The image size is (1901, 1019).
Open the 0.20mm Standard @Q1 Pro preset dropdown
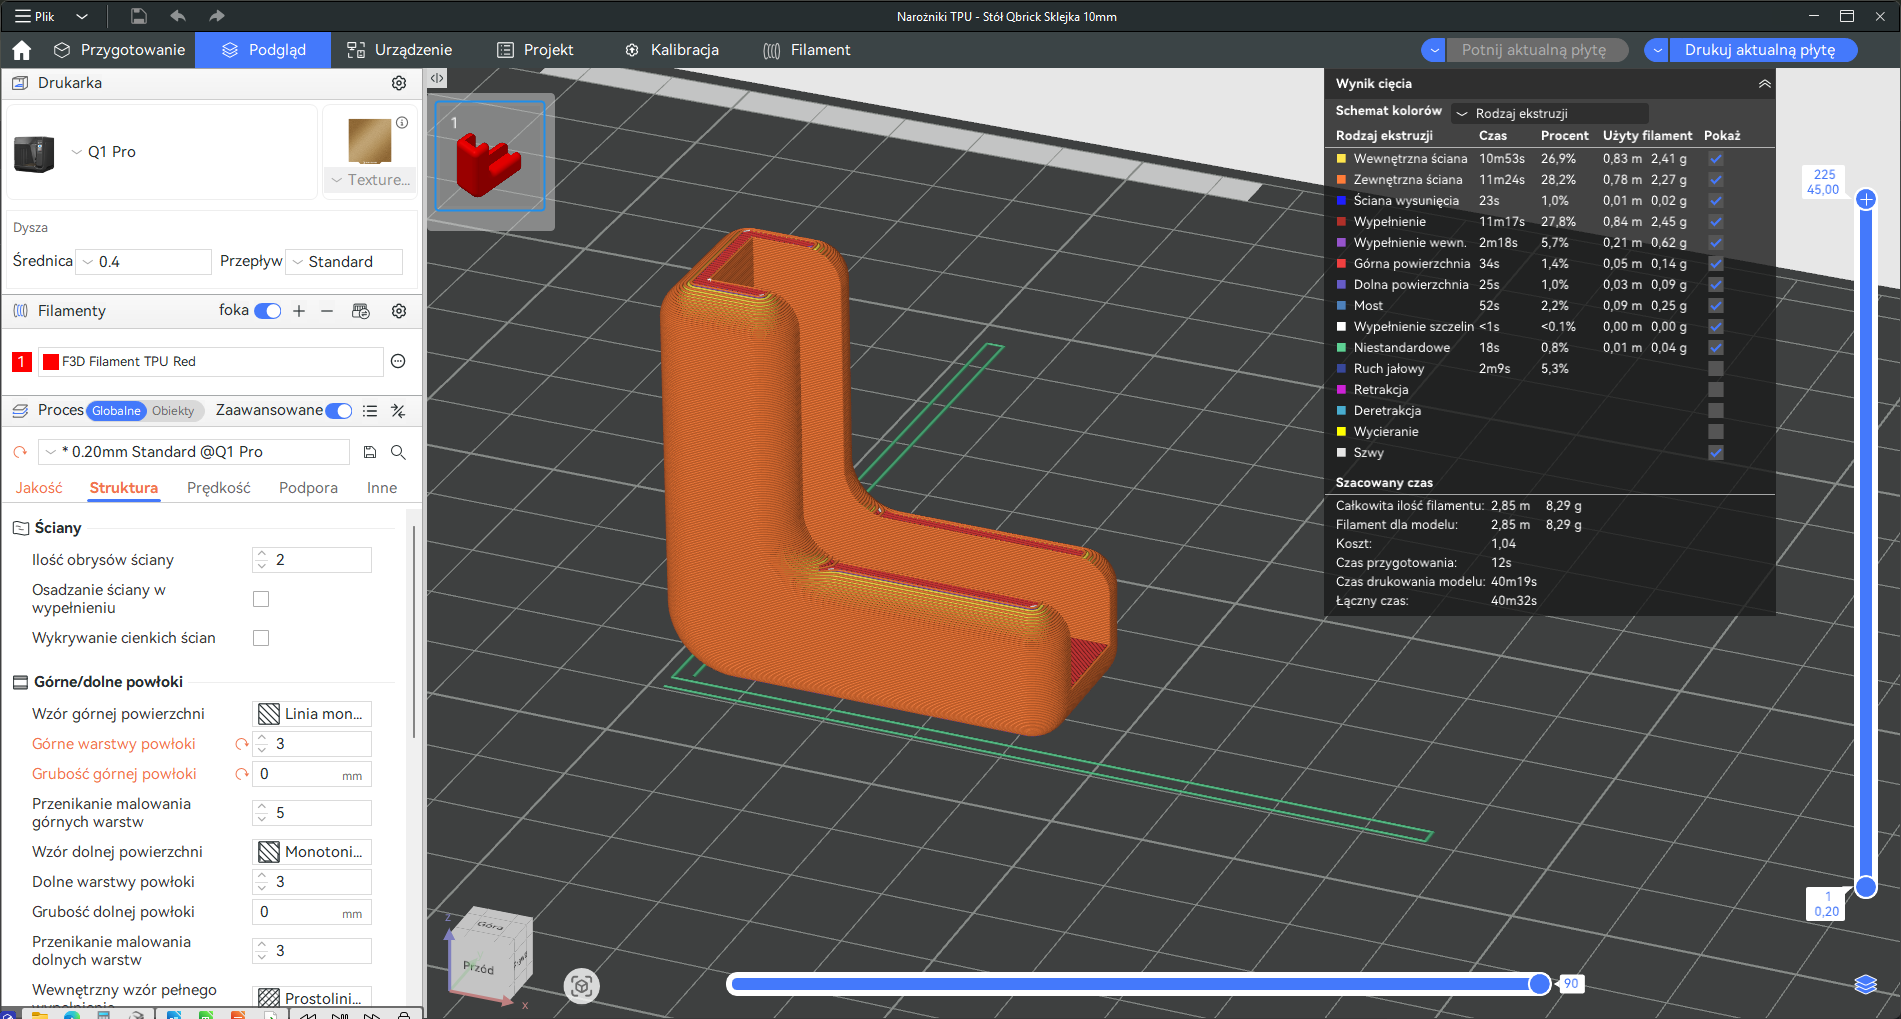coord(194,452)
